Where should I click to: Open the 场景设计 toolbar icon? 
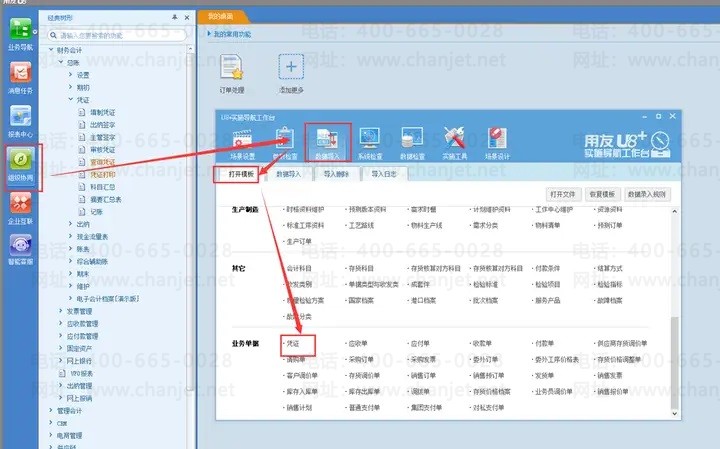pyautogui.click(x=497, y=138)
